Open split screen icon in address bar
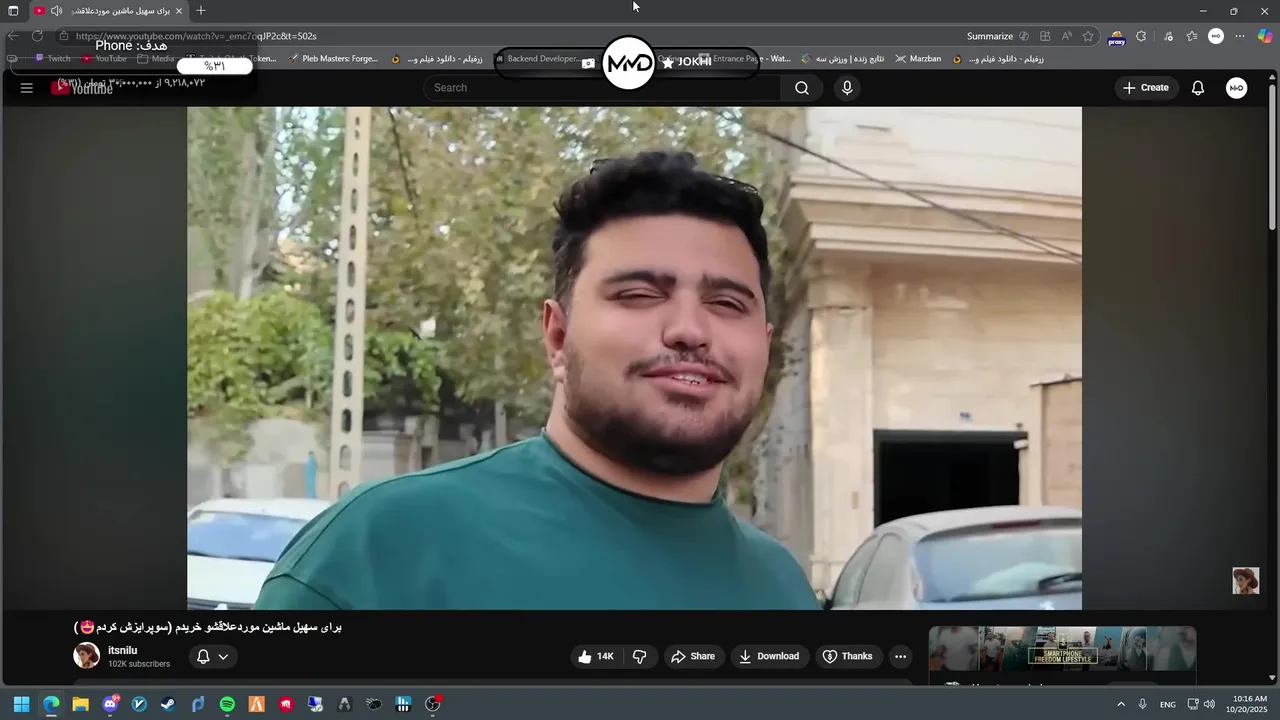This screenshot has height=720, width=1280. point(1045,36)
